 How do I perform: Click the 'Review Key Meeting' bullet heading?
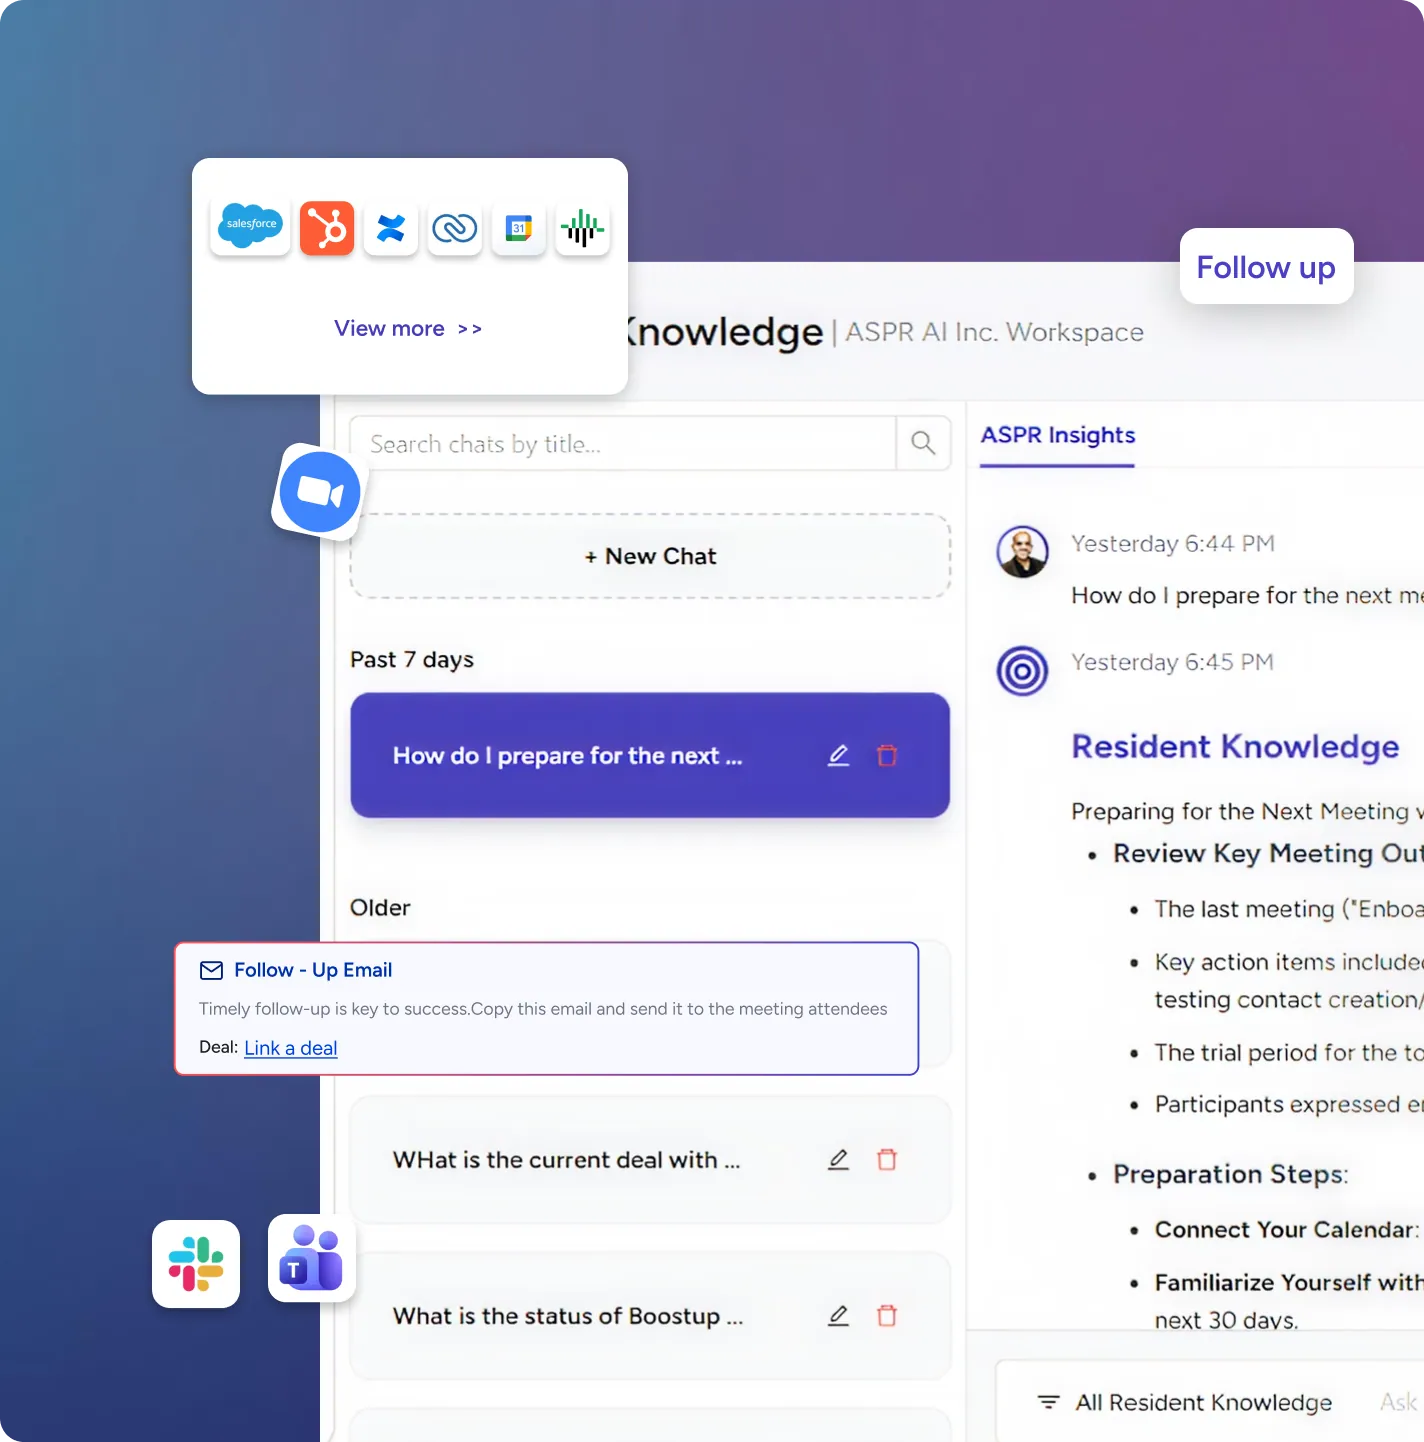click(1268, 854)
